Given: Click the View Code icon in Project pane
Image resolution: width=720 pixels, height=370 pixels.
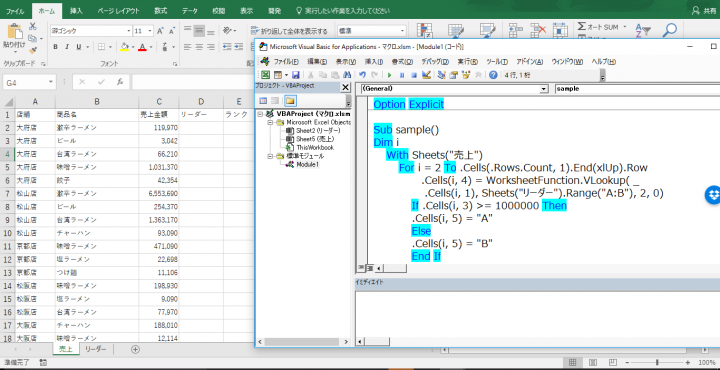Looking at the screenshot, I should [264, 101].
